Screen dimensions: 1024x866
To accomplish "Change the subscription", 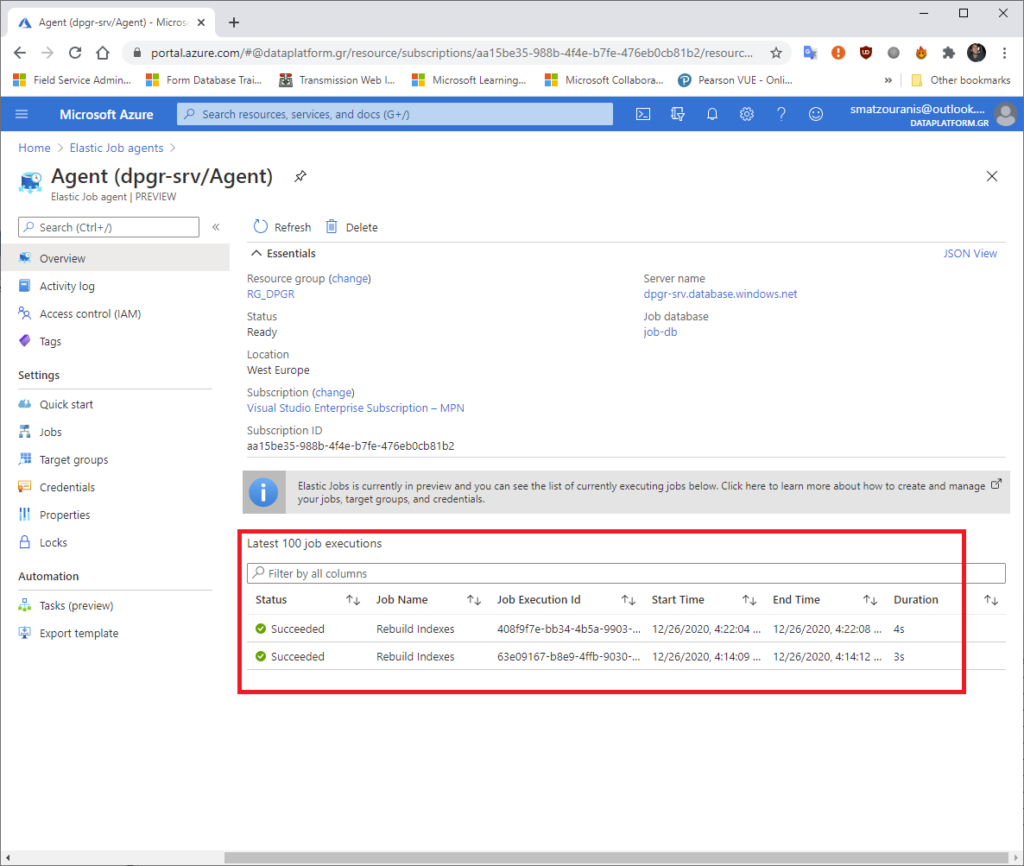I will tap(333, 392).
